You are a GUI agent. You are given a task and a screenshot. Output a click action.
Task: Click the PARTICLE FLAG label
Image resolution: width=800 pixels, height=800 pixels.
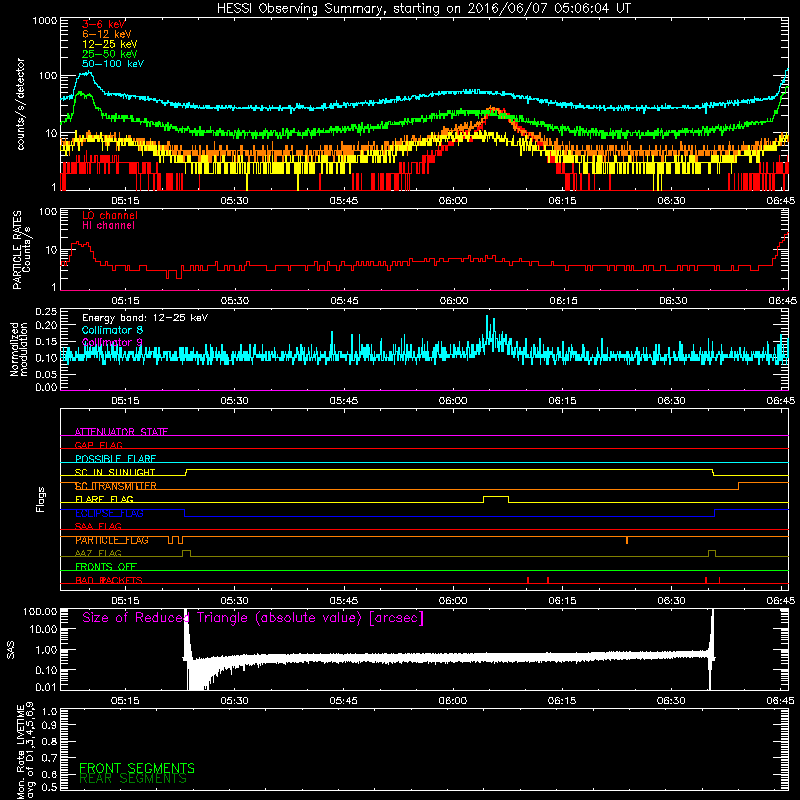[112, 540]
